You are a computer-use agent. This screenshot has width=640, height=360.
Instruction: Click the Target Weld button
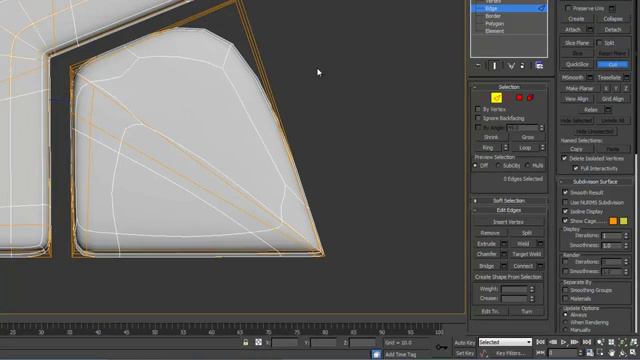point(526,254)
